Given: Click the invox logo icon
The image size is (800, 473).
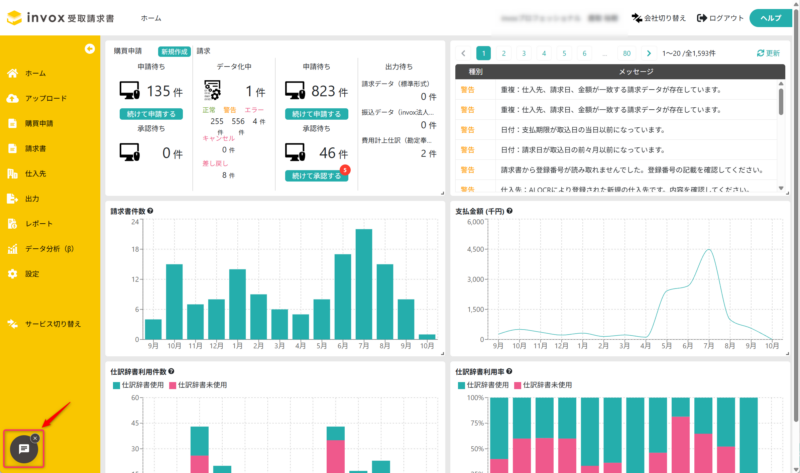Looking at the screenshot, I should 14,18.
